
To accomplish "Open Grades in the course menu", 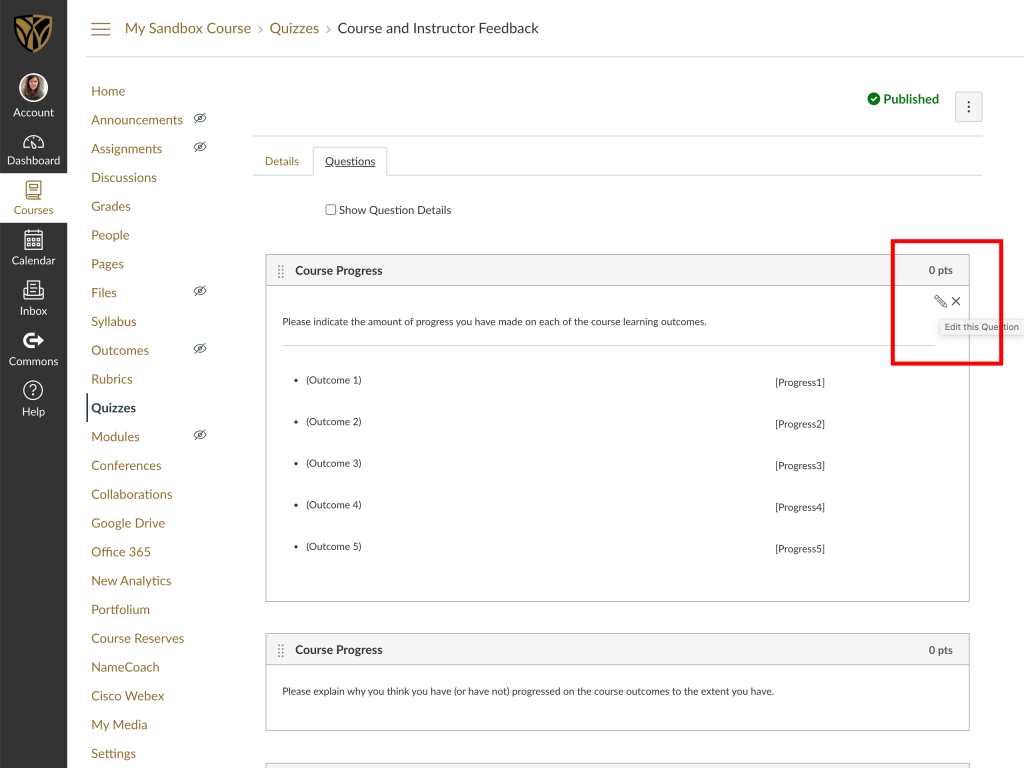I will coord(111,206).
